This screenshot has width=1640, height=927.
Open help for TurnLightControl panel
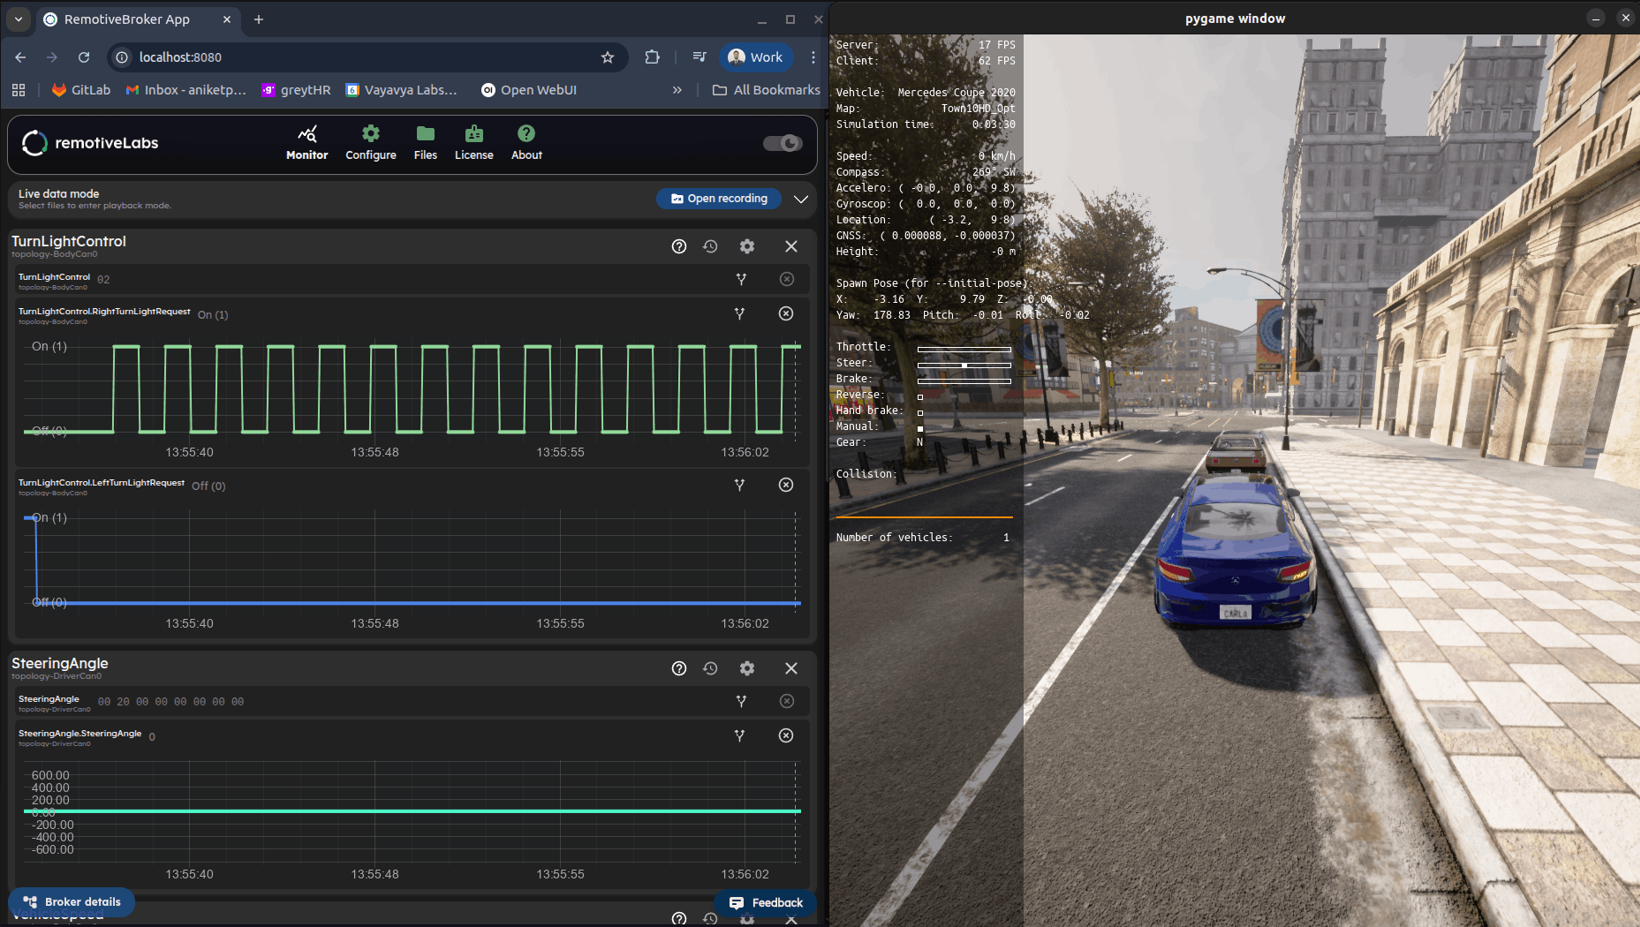tap(679, 246)
